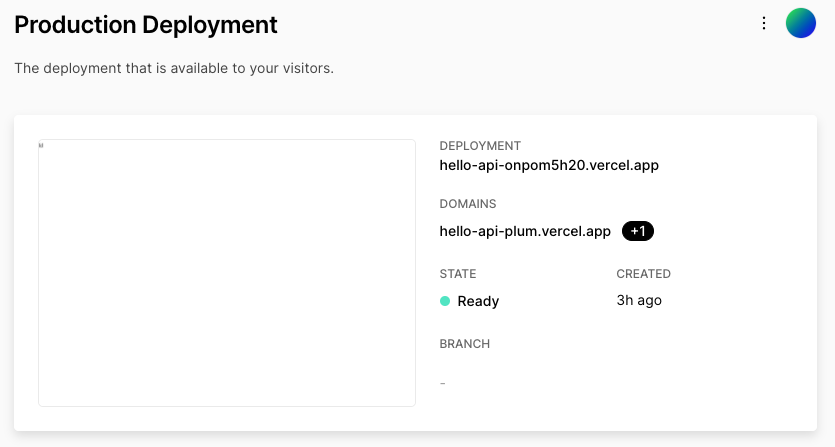Click the green Ready status dot
835x447 pixels.
point(445,301)
